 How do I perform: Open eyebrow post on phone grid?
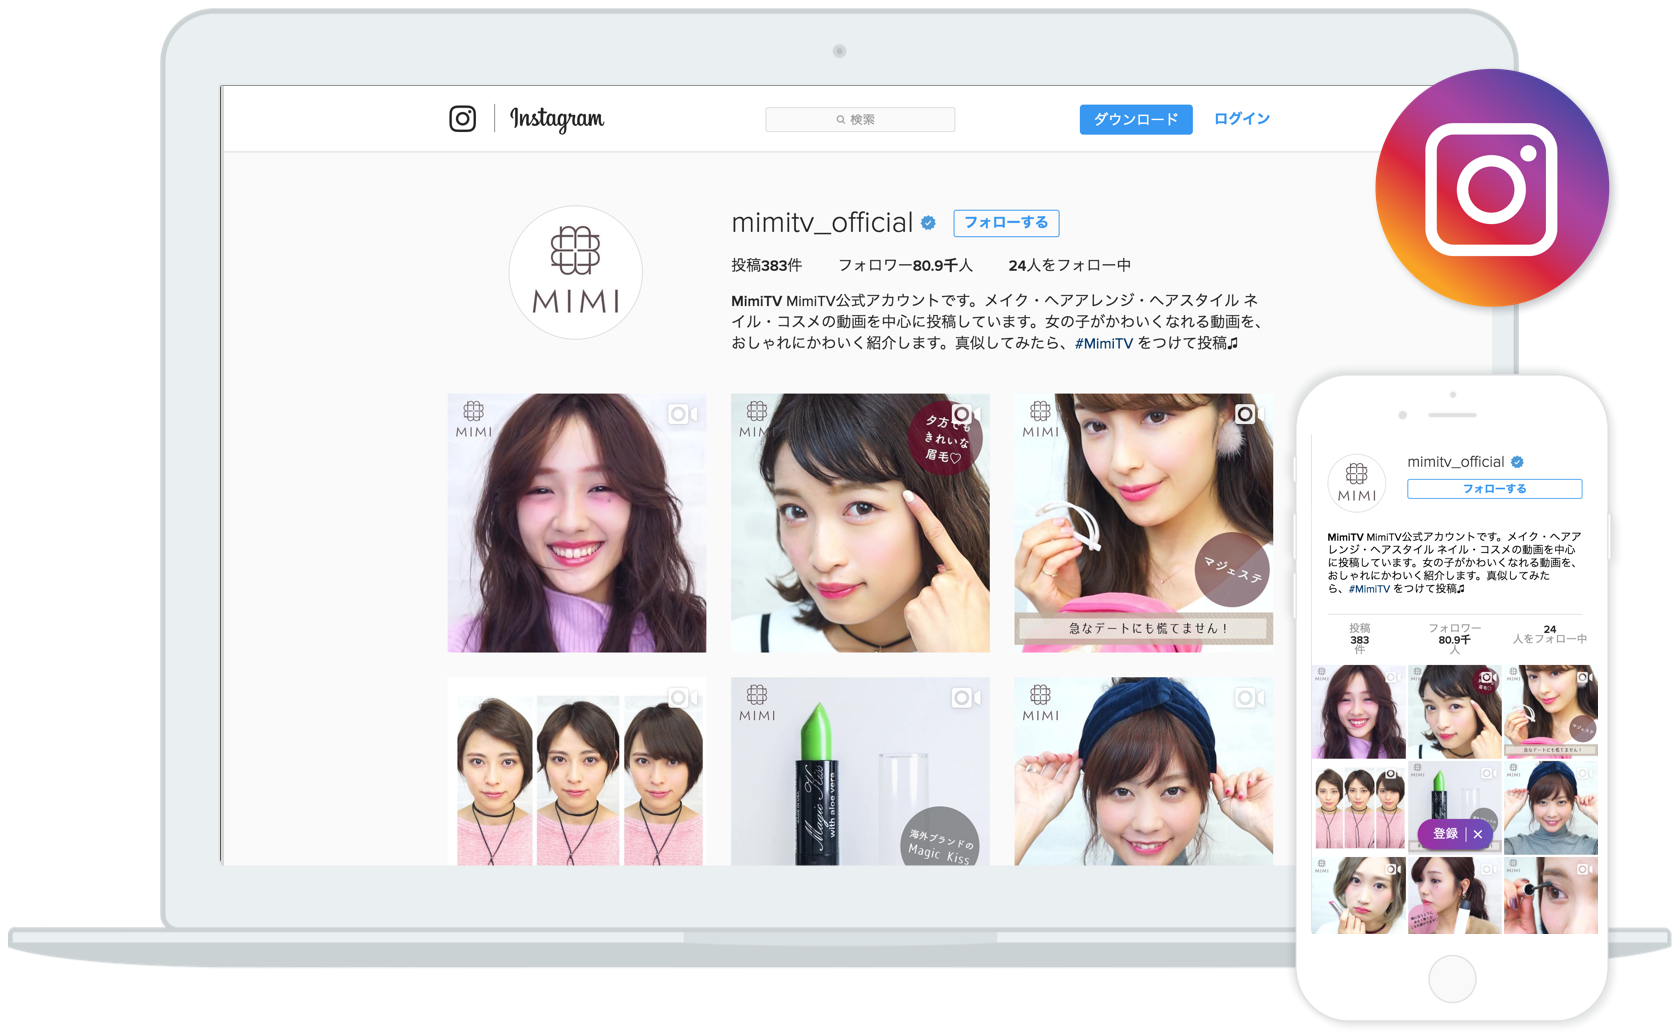[1454, 712]
